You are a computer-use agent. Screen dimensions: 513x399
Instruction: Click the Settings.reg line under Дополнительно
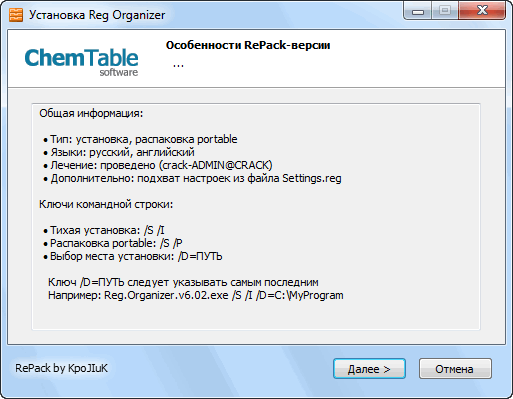coord(192,178)
